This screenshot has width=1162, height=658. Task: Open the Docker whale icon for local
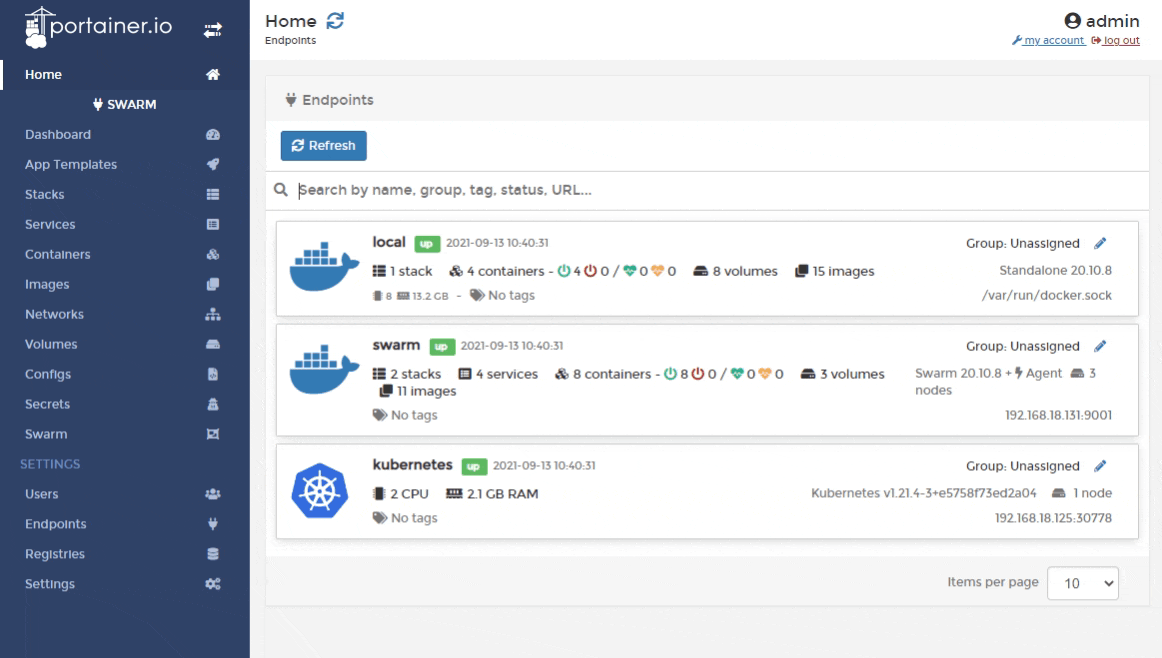click(317, 265)
